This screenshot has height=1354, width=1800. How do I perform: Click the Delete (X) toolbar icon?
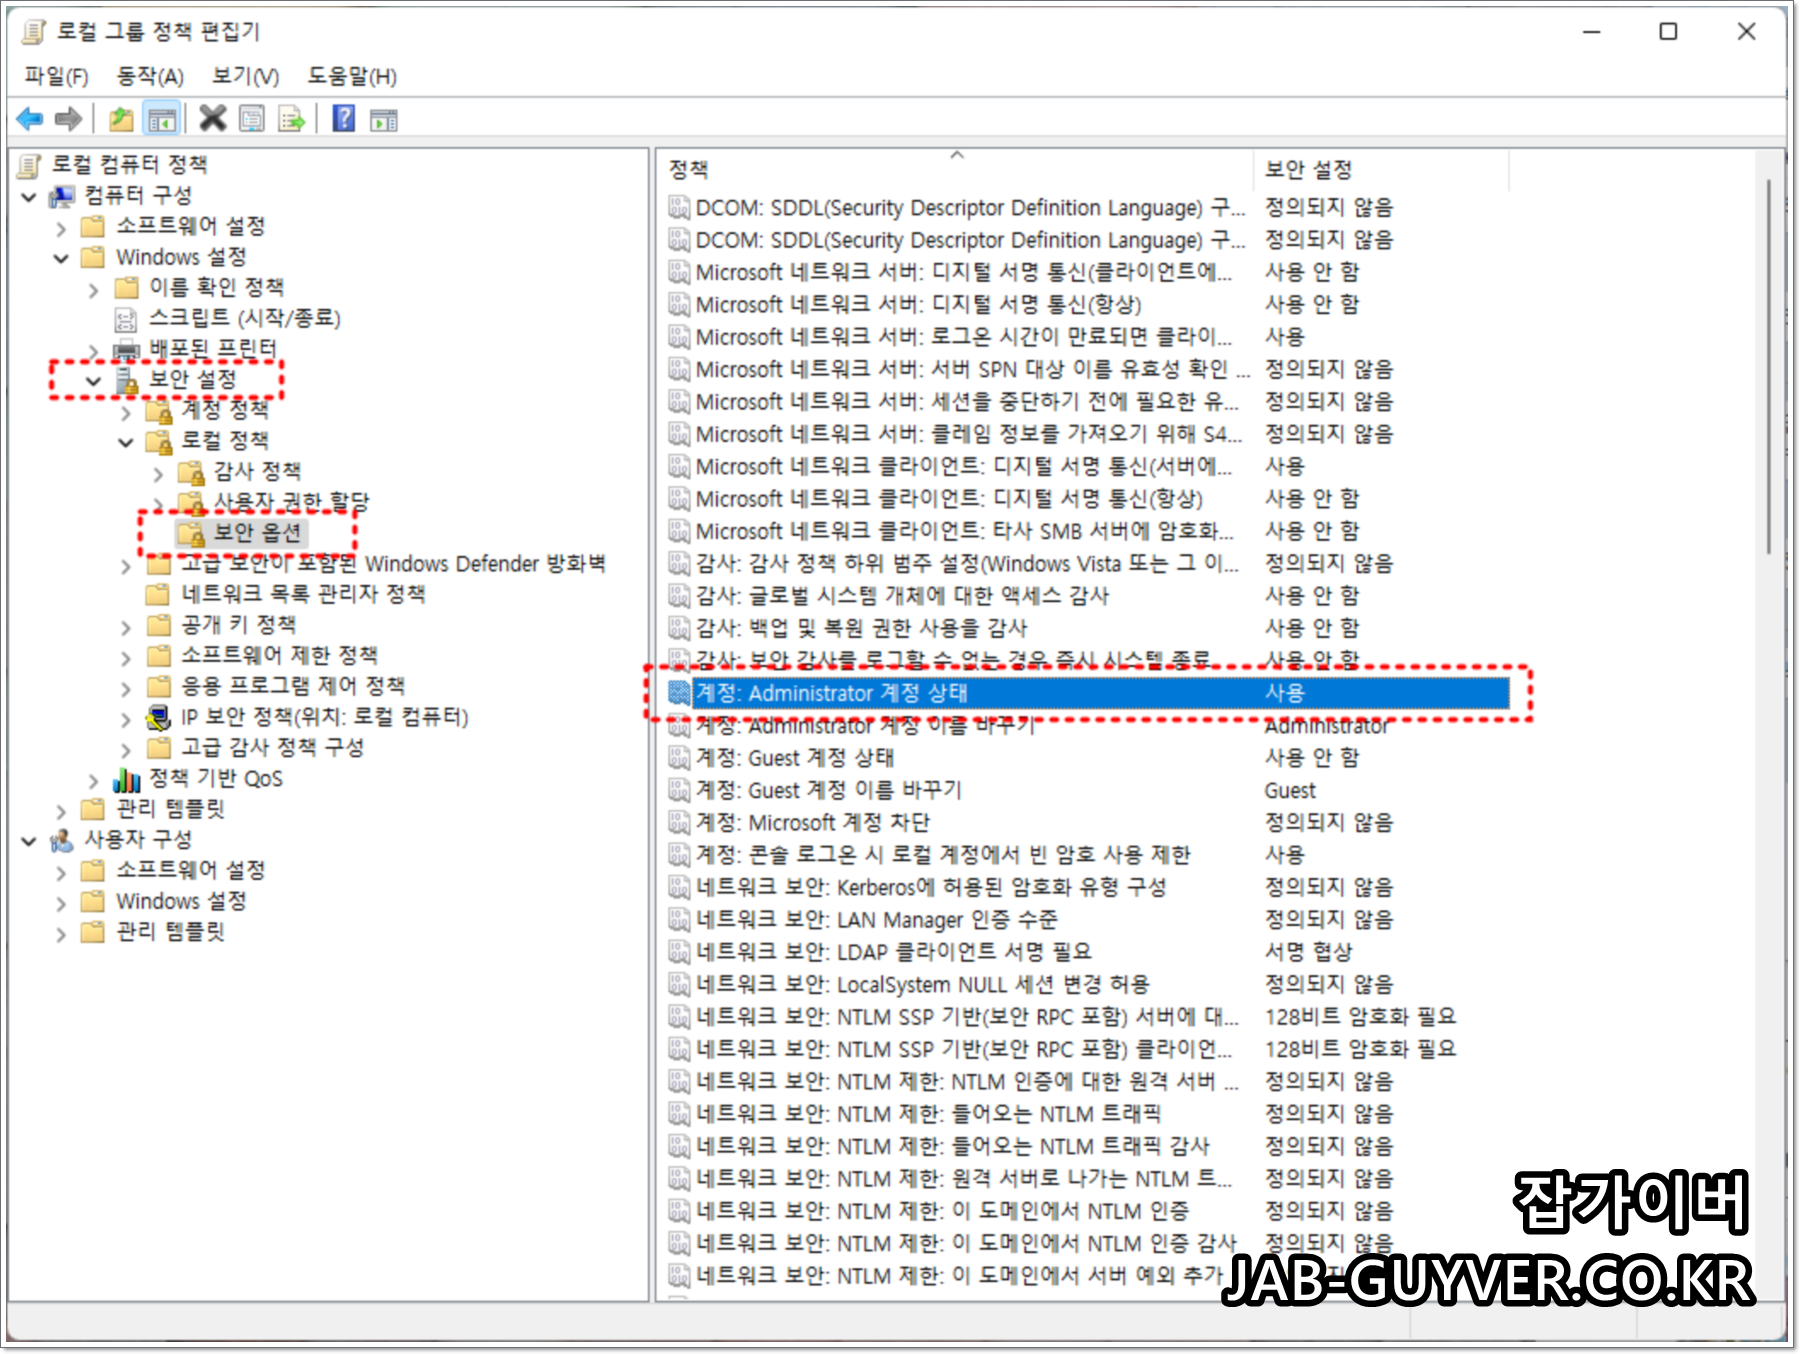[212, 119]
